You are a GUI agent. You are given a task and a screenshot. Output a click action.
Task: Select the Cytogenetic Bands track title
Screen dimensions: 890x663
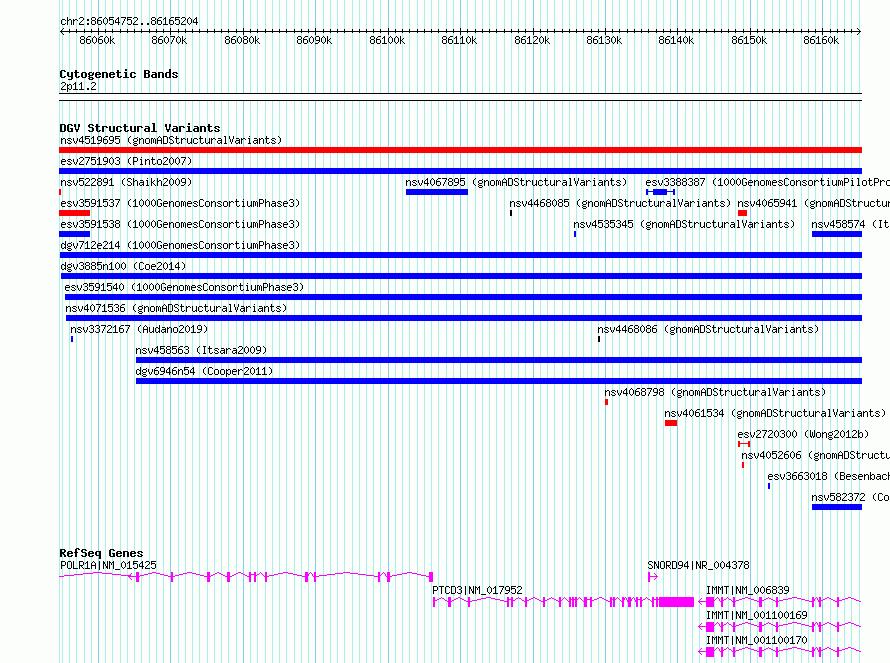119,74
